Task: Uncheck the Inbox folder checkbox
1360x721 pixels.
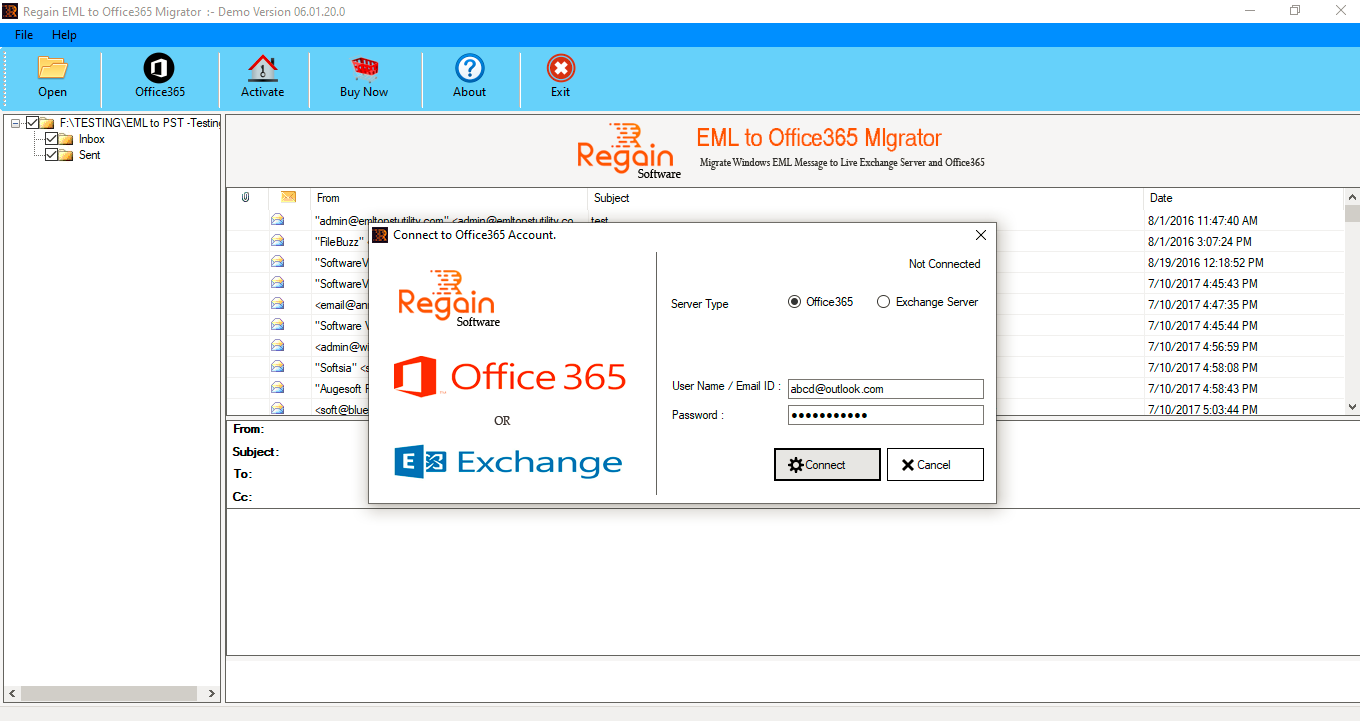Action: click(x=51, y=139)
